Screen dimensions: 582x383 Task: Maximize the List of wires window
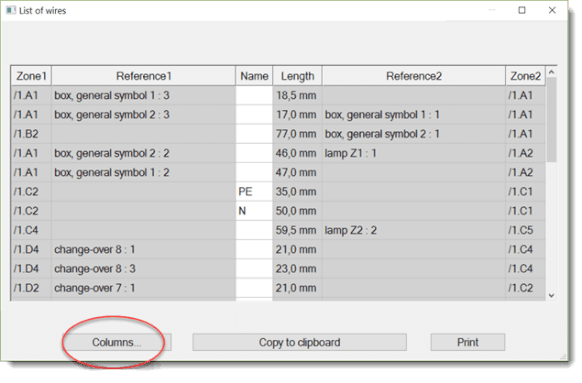click(x=522, y=10)
